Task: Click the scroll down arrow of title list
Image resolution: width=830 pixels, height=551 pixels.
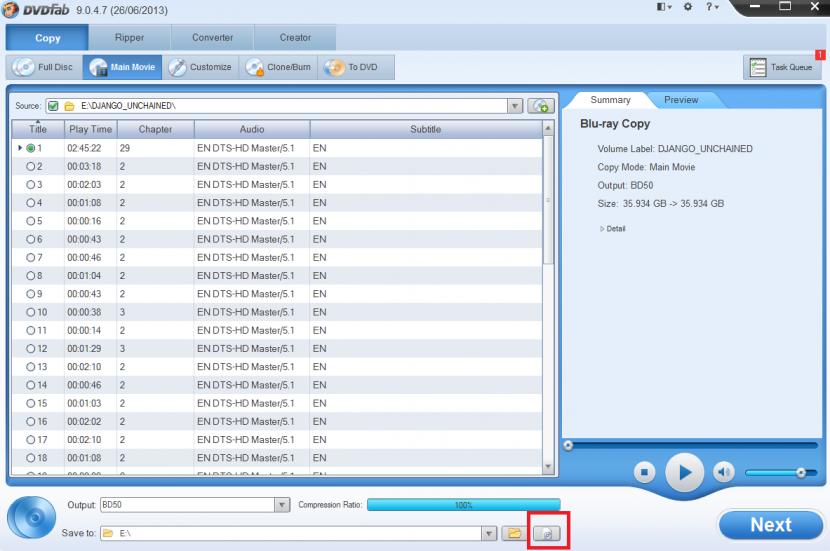Action: (x=548, y=467)
